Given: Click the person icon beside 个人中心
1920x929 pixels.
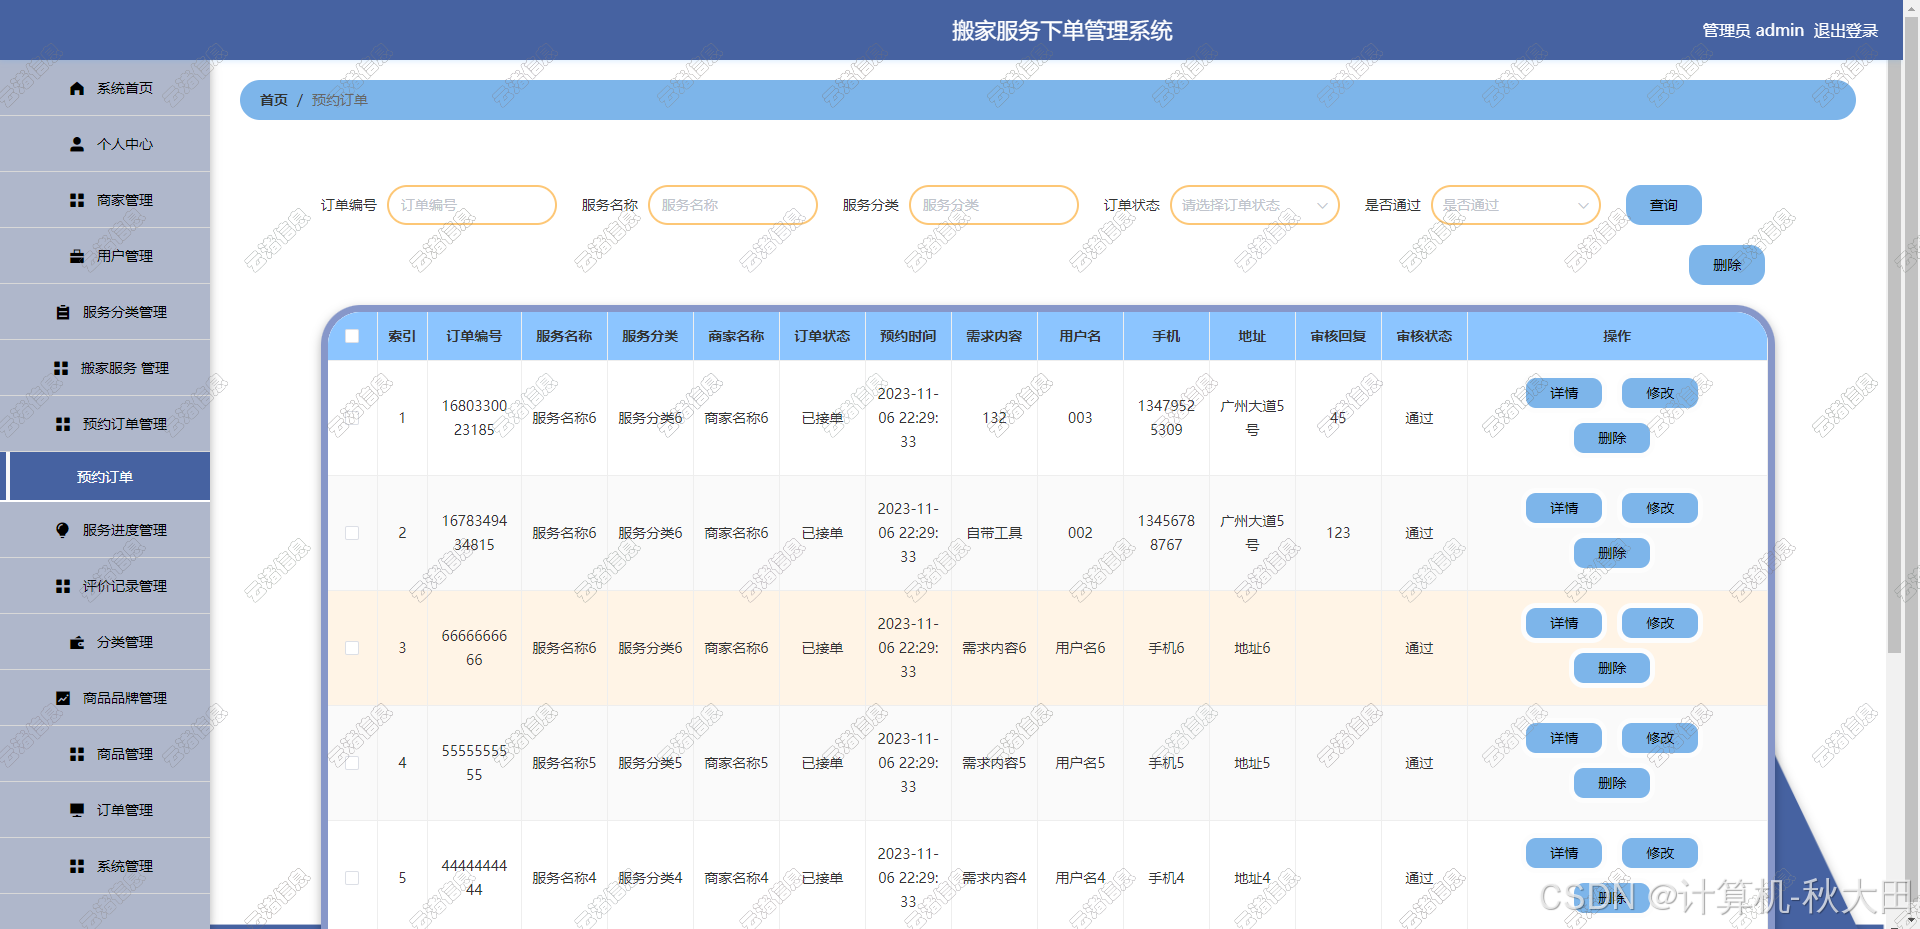Looking at the screenshot, I should pos(77,144).
